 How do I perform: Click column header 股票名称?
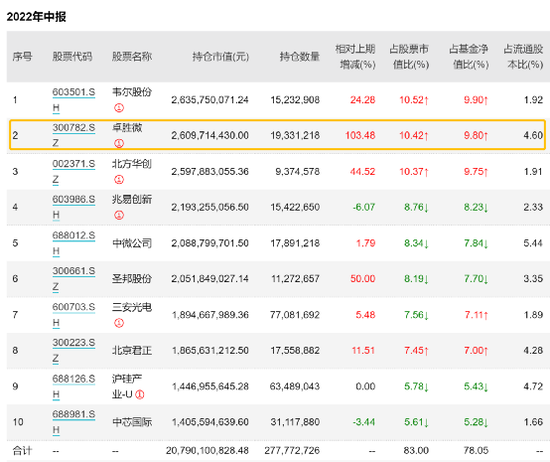[x=132, y=56]
